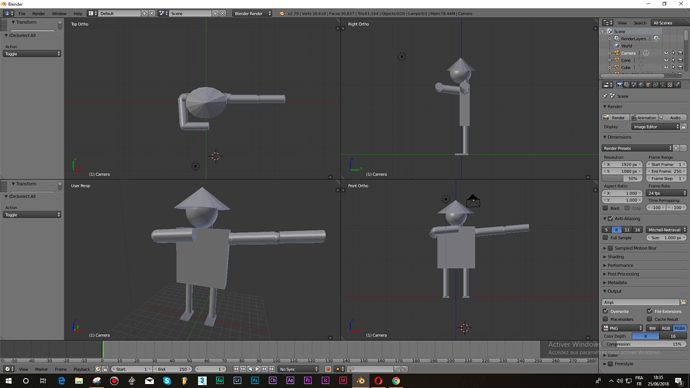690x388 pixels.
Task: Open the Windows Start menu
Action: 8,381
